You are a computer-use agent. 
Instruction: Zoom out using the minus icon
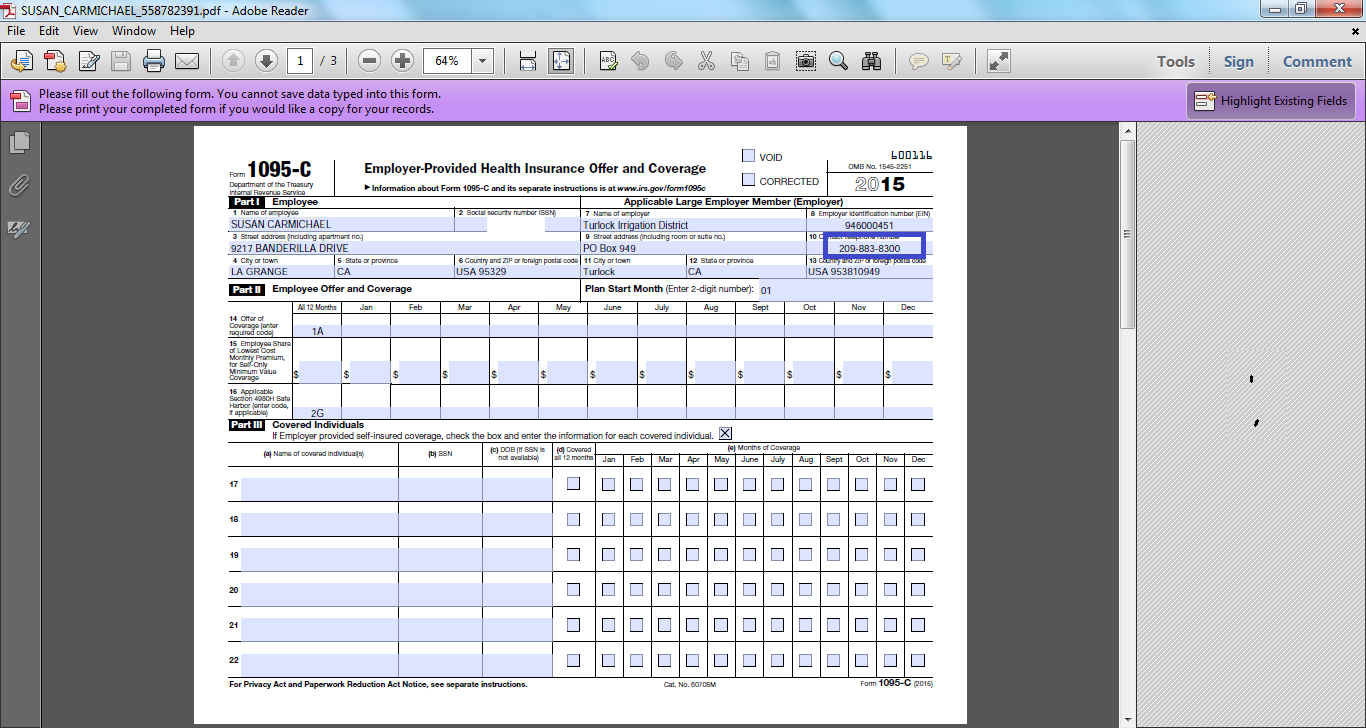(369, 61)
